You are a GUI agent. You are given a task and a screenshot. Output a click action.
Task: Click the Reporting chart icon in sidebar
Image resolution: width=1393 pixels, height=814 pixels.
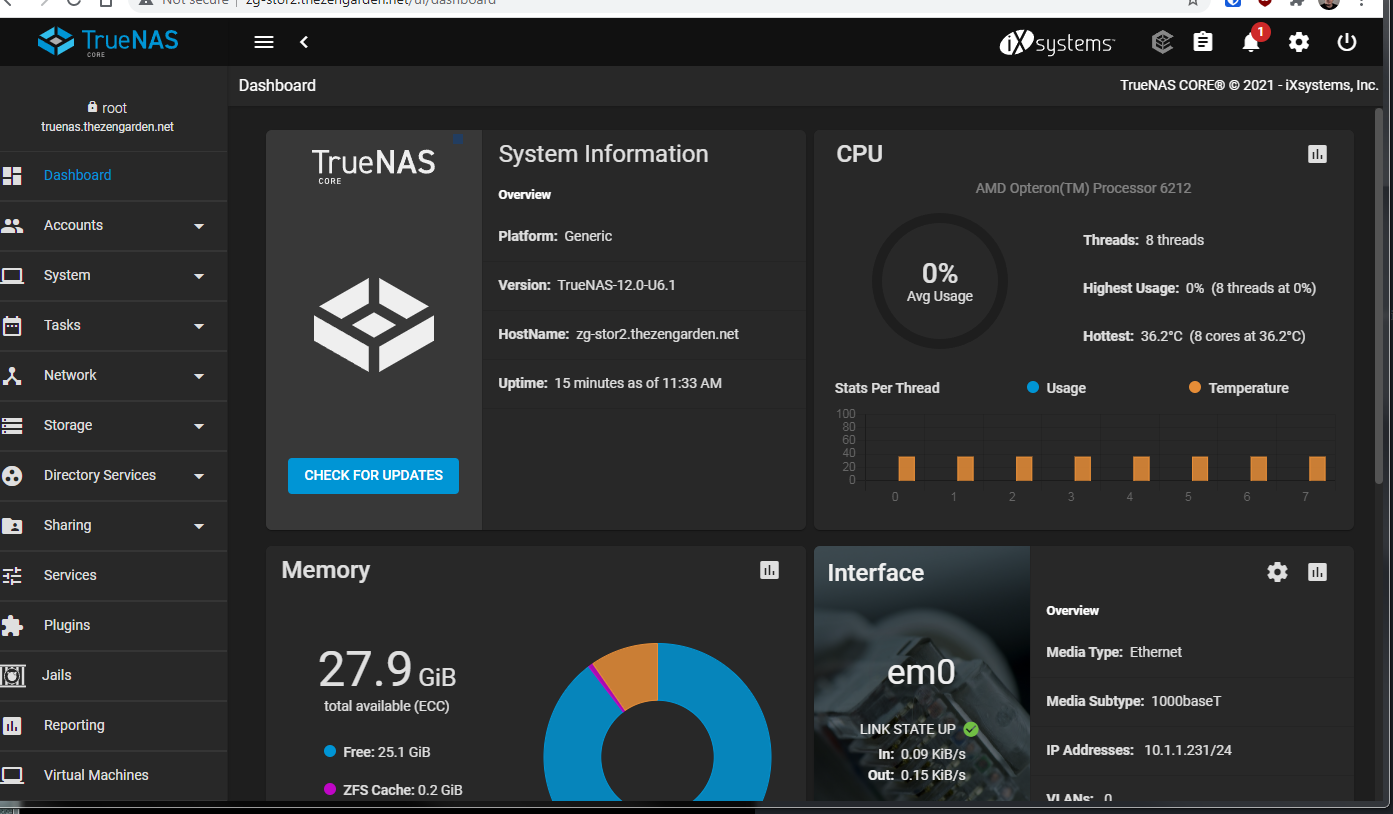tap(12, 726)
